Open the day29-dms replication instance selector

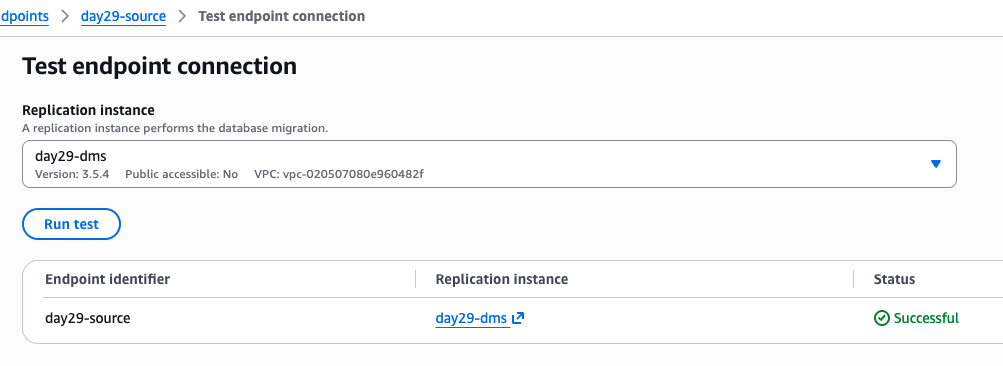489,164
